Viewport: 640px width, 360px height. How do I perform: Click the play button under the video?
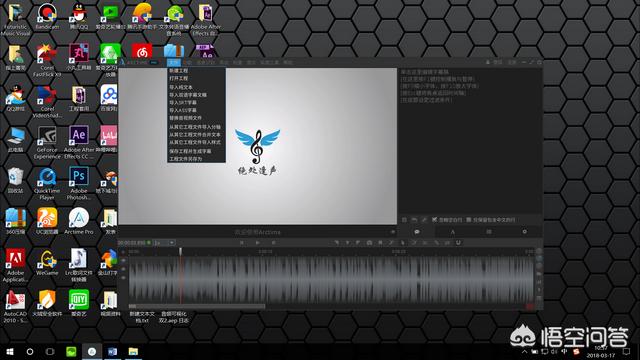point(258,242)
